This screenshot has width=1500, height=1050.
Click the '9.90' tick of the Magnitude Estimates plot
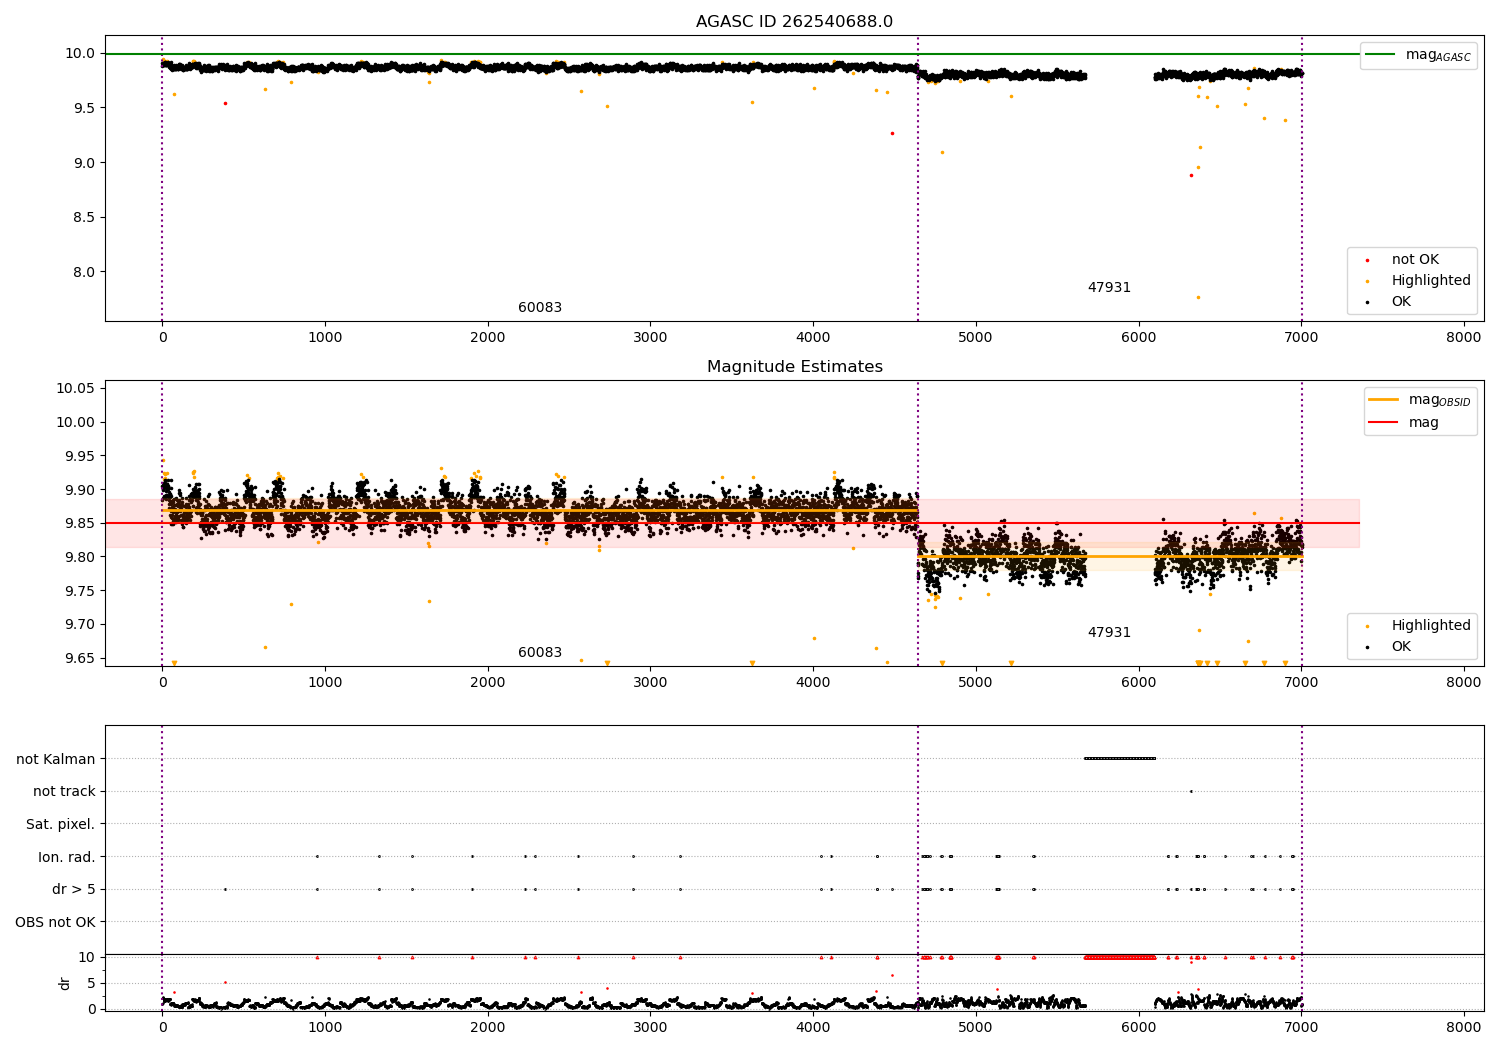tap(80, 490)
